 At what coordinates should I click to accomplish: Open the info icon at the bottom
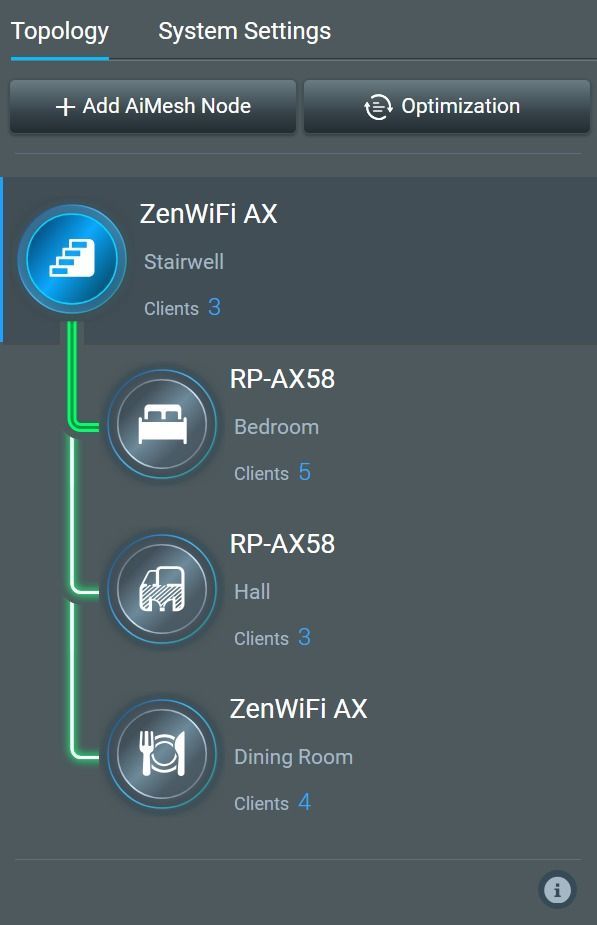pos(557,889)
